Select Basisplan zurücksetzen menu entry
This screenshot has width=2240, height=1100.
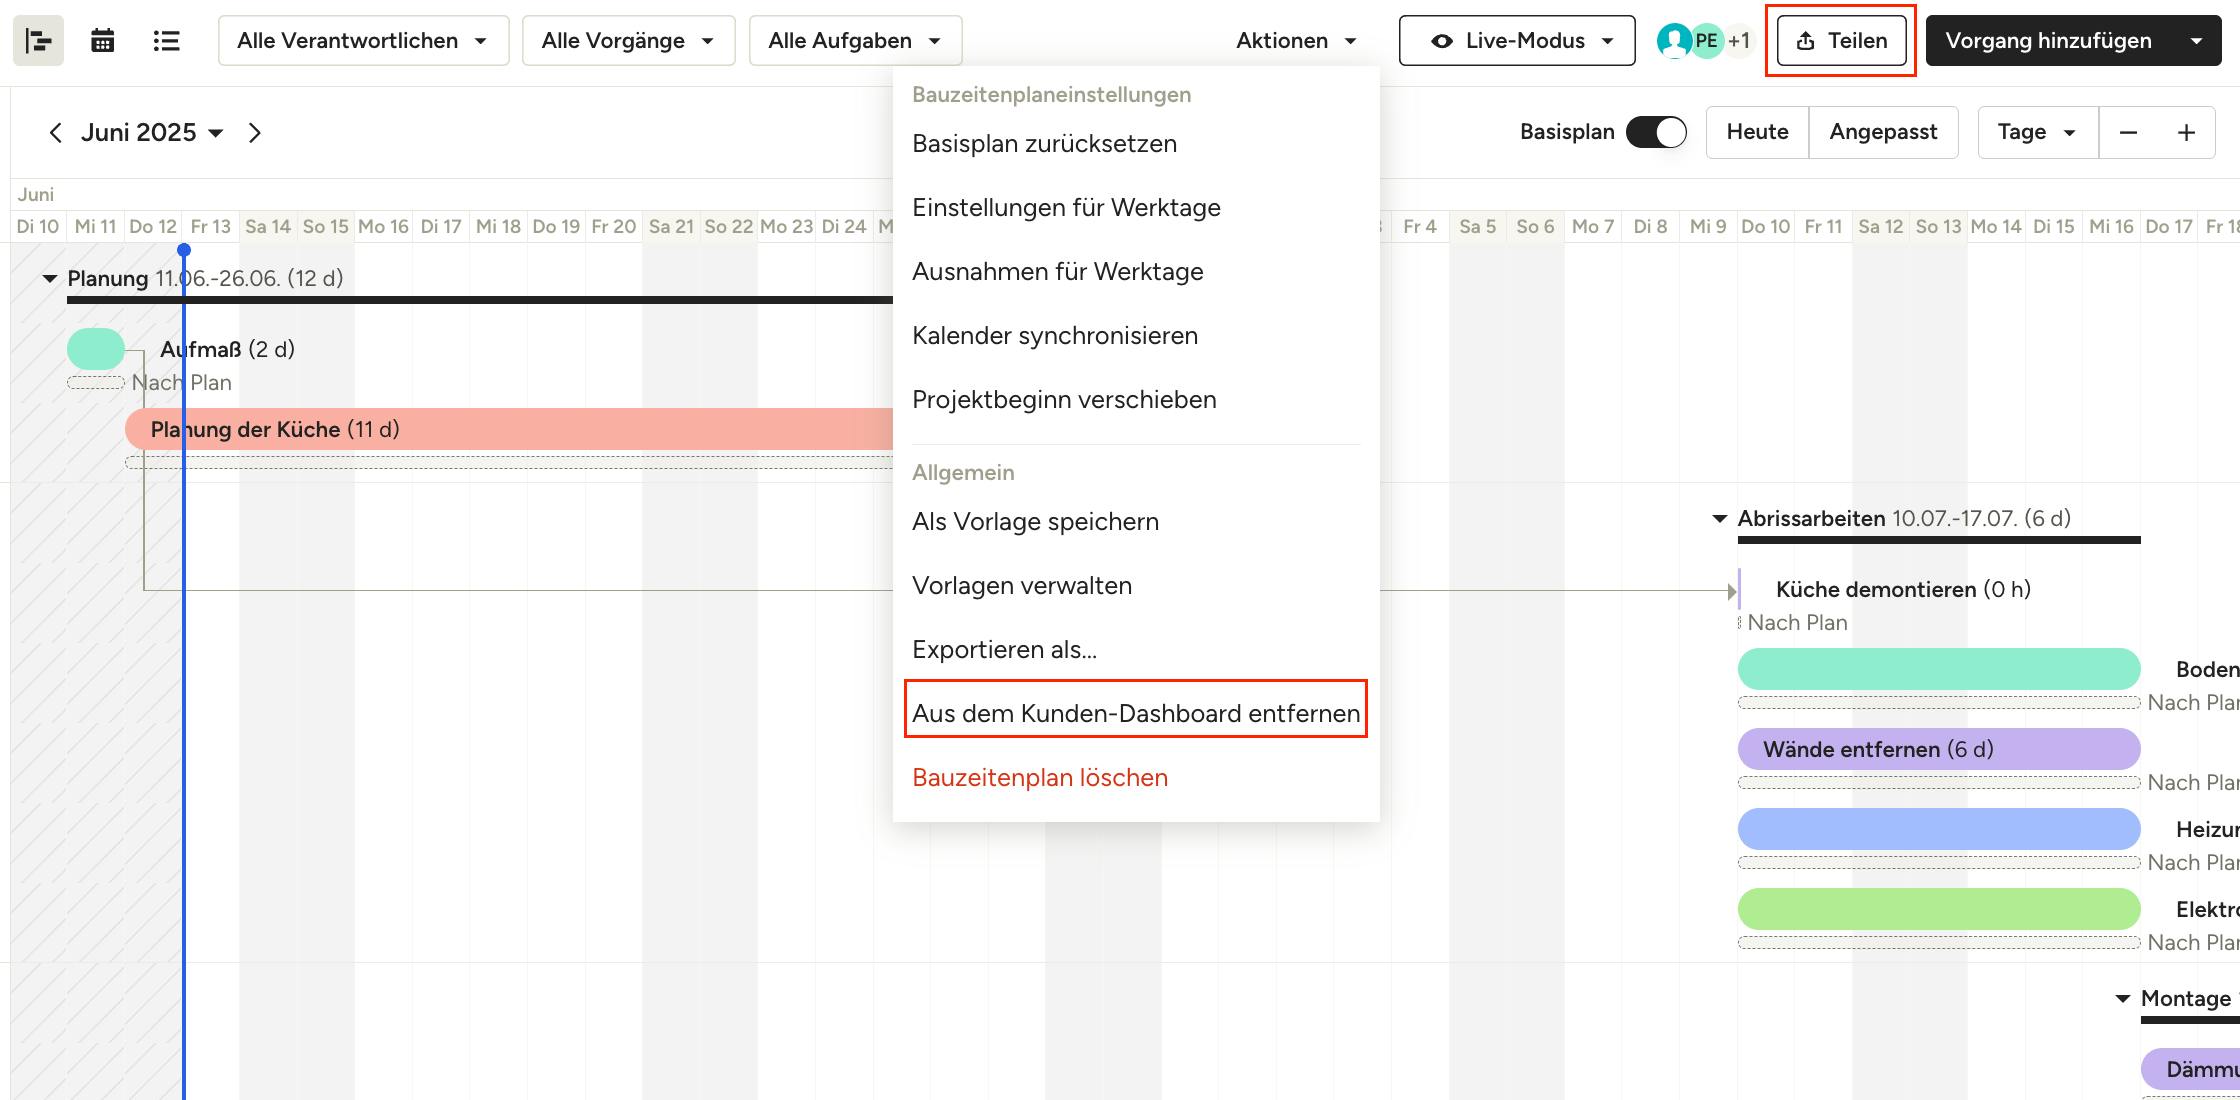point(1044,144)
